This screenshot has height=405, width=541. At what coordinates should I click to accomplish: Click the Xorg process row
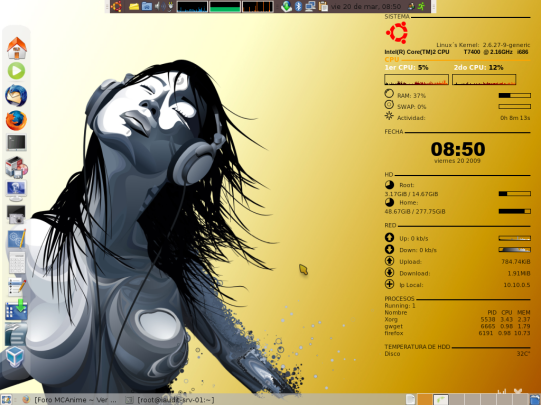tap(457, 319)
